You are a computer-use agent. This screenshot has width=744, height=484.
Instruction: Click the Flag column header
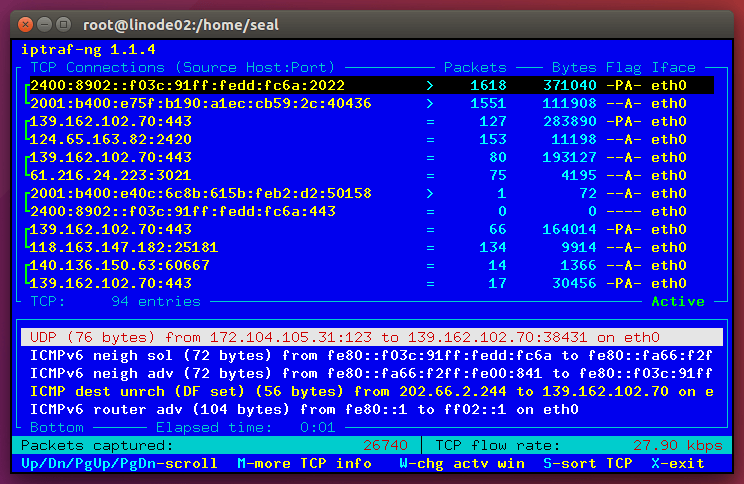(623, 67)
